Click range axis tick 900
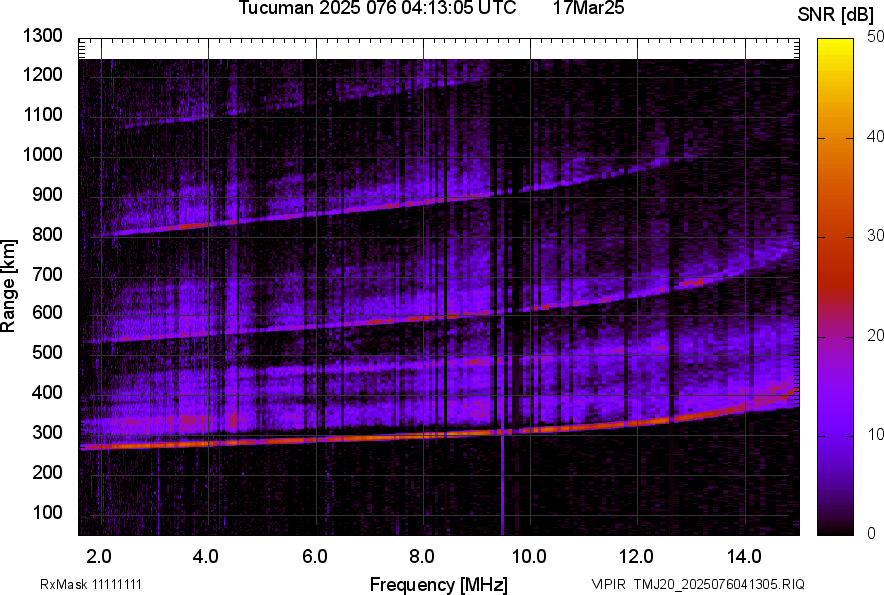The height and width of the screenshot is (595, 884). click(x=47, y=195)
